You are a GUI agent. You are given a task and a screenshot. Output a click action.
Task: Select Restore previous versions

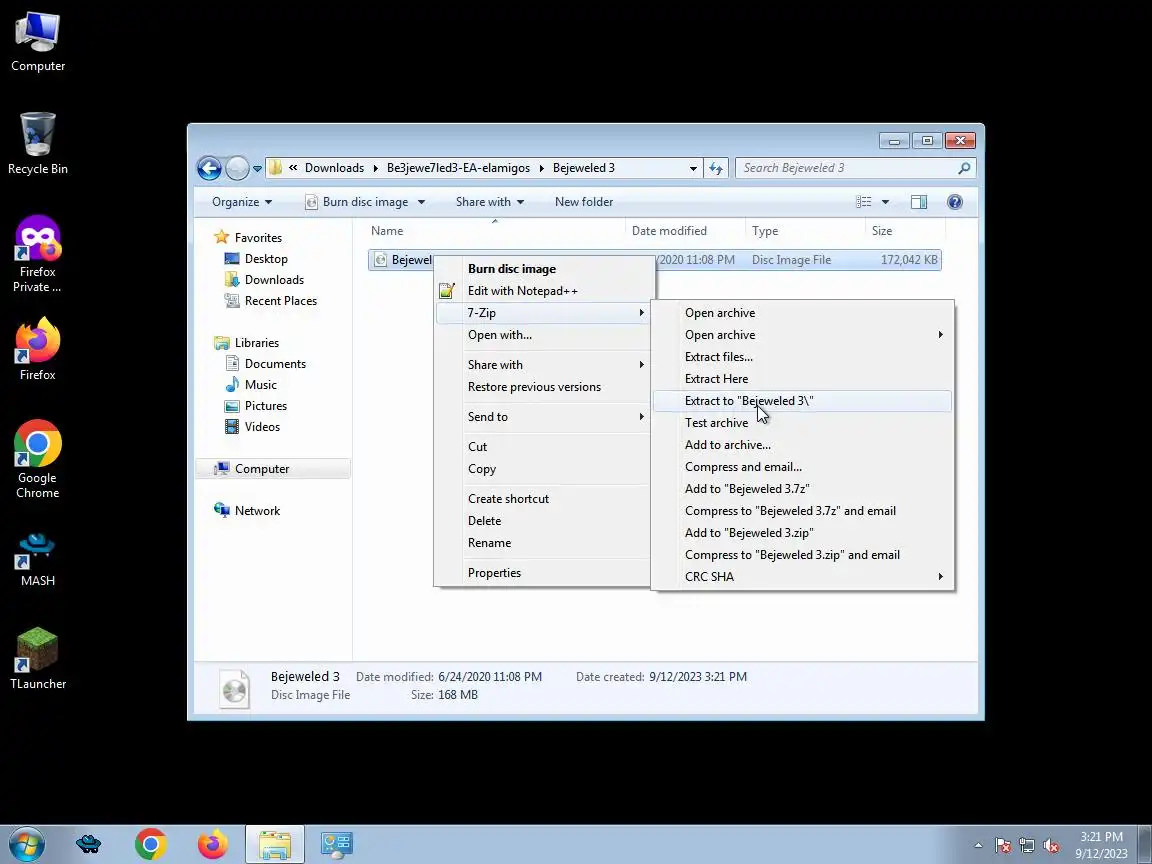[542, 387]
